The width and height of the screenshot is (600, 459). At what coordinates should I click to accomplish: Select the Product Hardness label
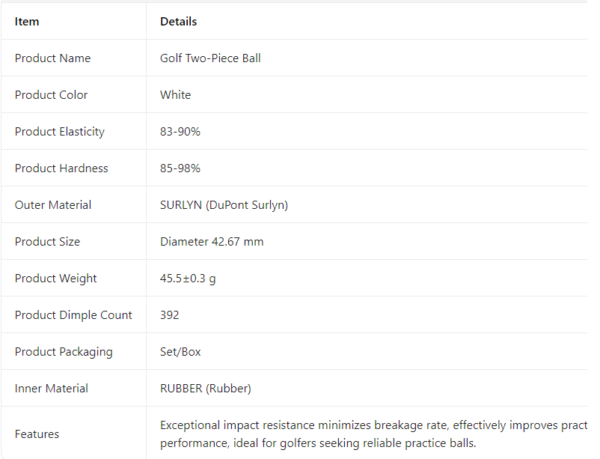(x=61, y=168)
